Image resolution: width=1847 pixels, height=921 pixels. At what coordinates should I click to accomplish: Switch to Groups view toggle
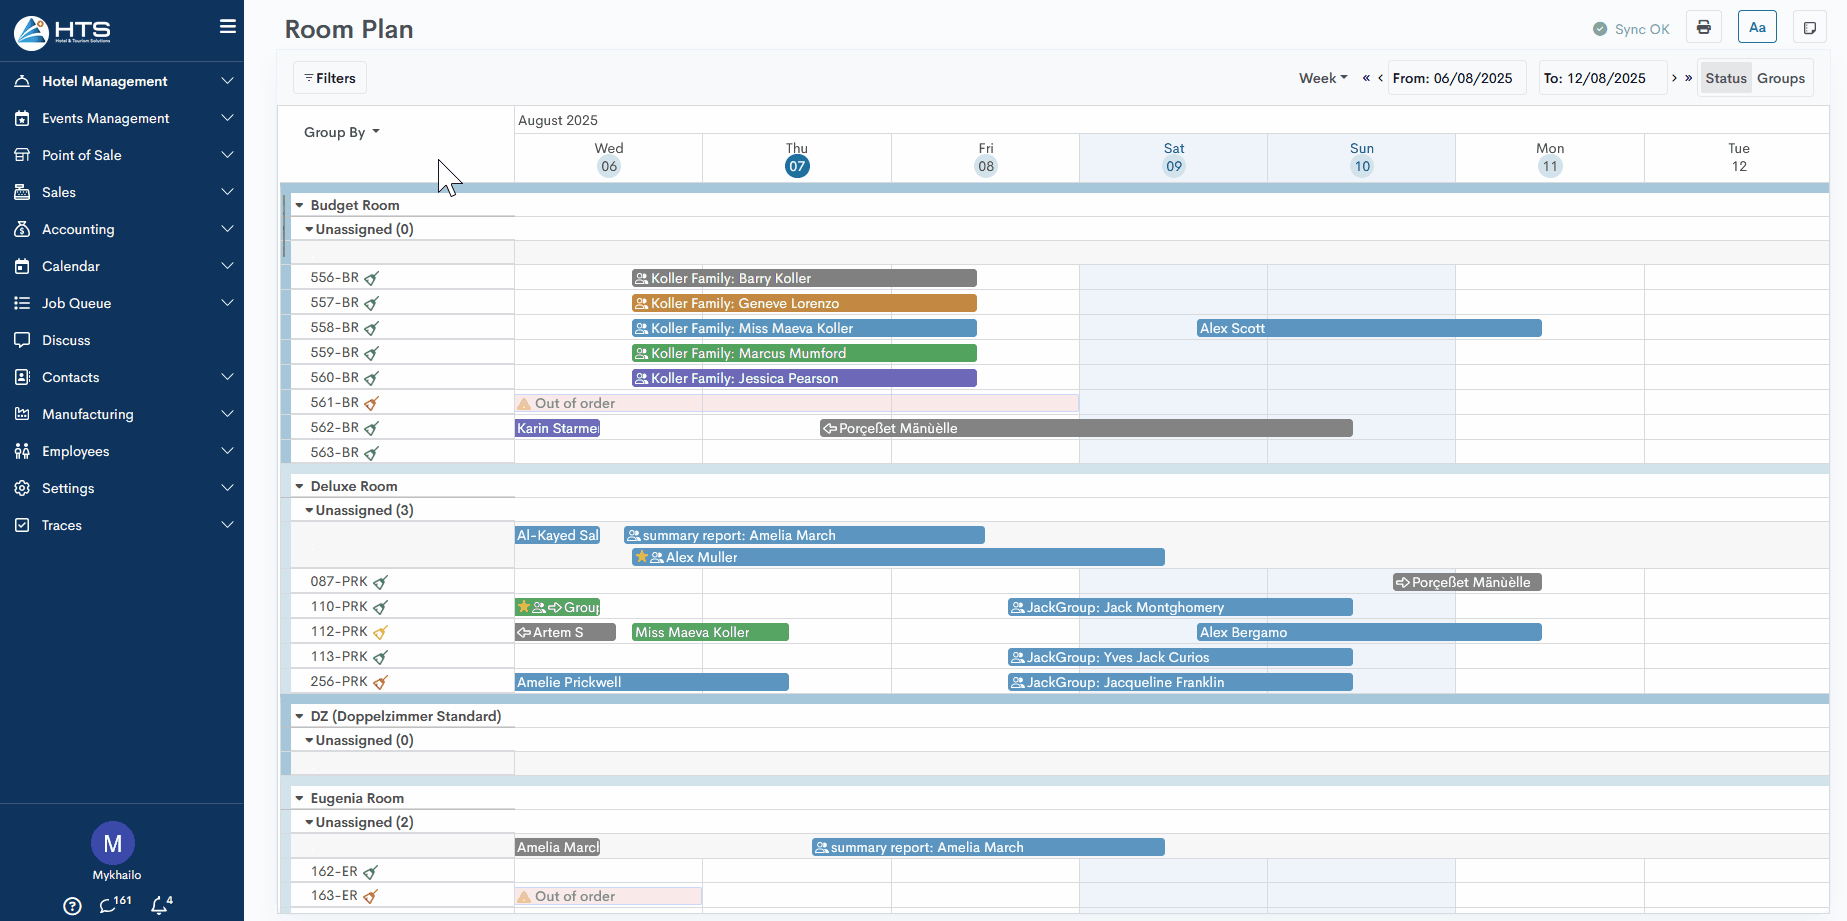tap(1781, 78)
